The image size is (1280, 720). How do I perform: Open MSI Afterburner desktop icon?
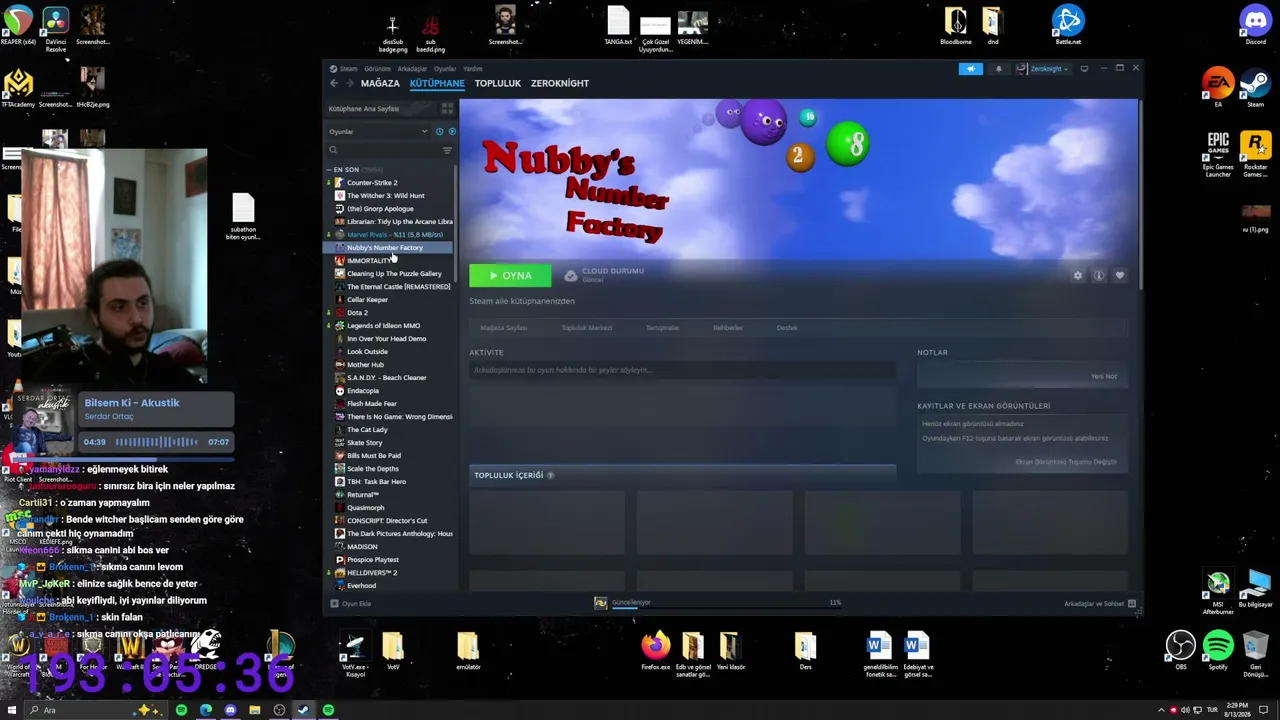pyautogui.click(x=1218, y=589)
